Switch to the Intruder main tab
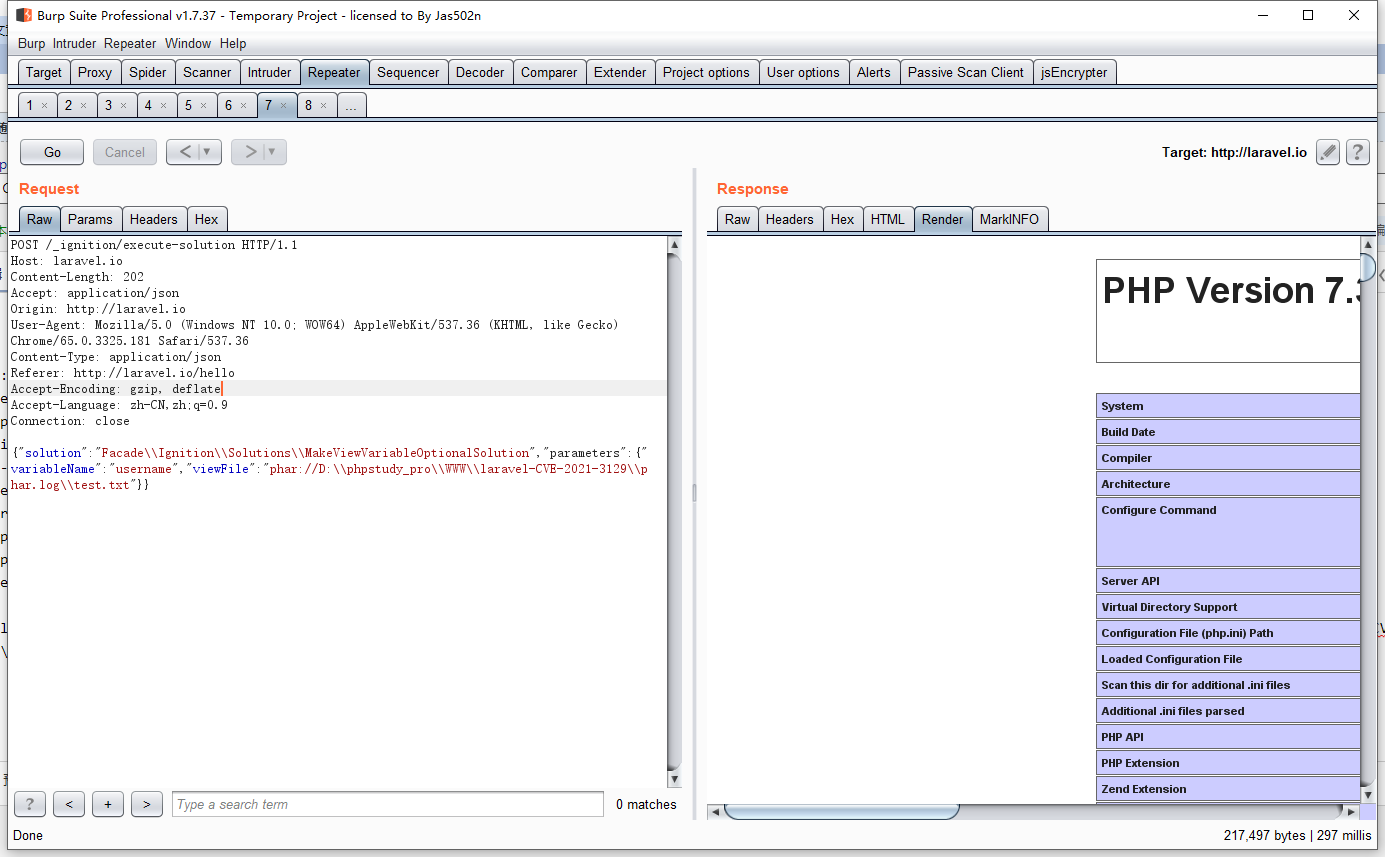 (270, 72)
